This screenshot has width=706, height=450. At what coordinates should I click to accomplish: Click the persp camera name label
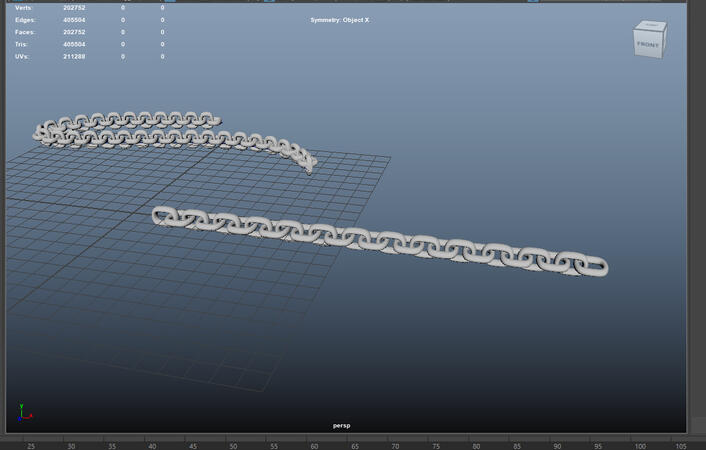(341, 425)
